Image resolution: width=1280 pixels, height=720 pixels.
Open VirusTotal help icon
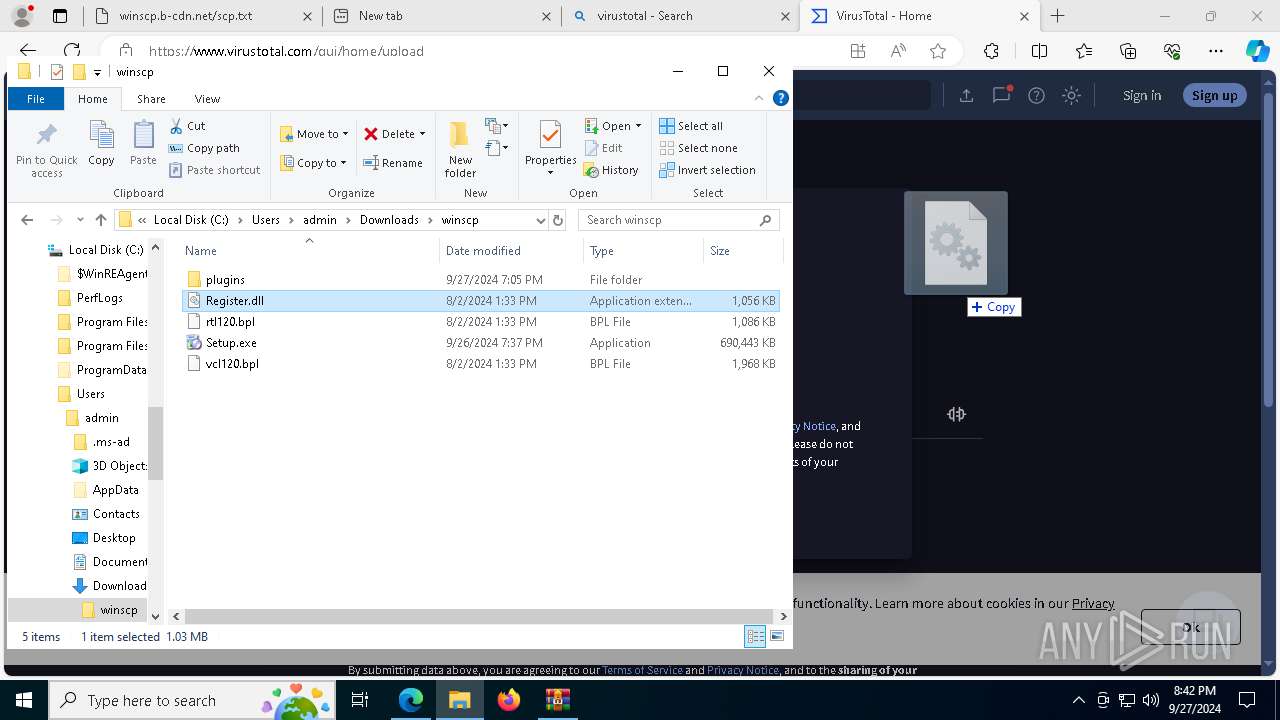1036,95
